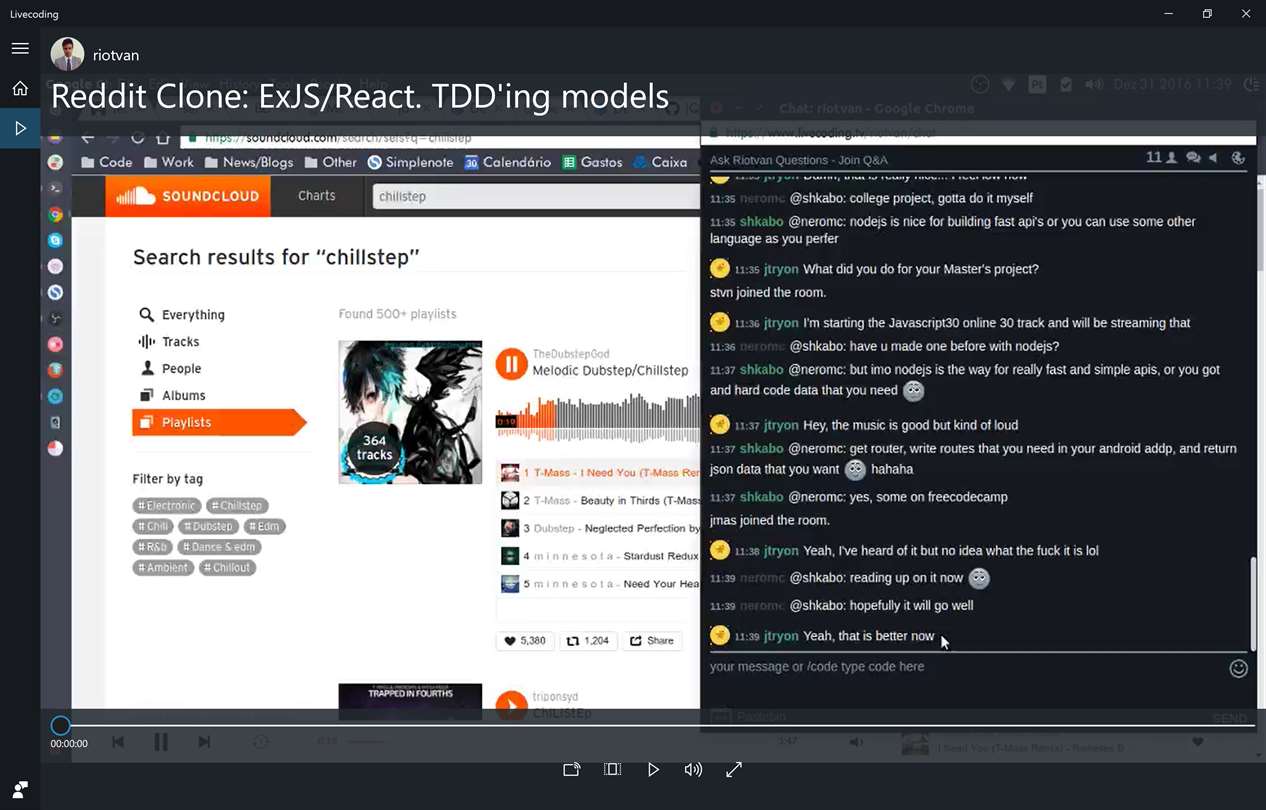The height and width of the screenshot is (810, 1266).
Task: Click the browser home button
Action: (x=162, y=137)
